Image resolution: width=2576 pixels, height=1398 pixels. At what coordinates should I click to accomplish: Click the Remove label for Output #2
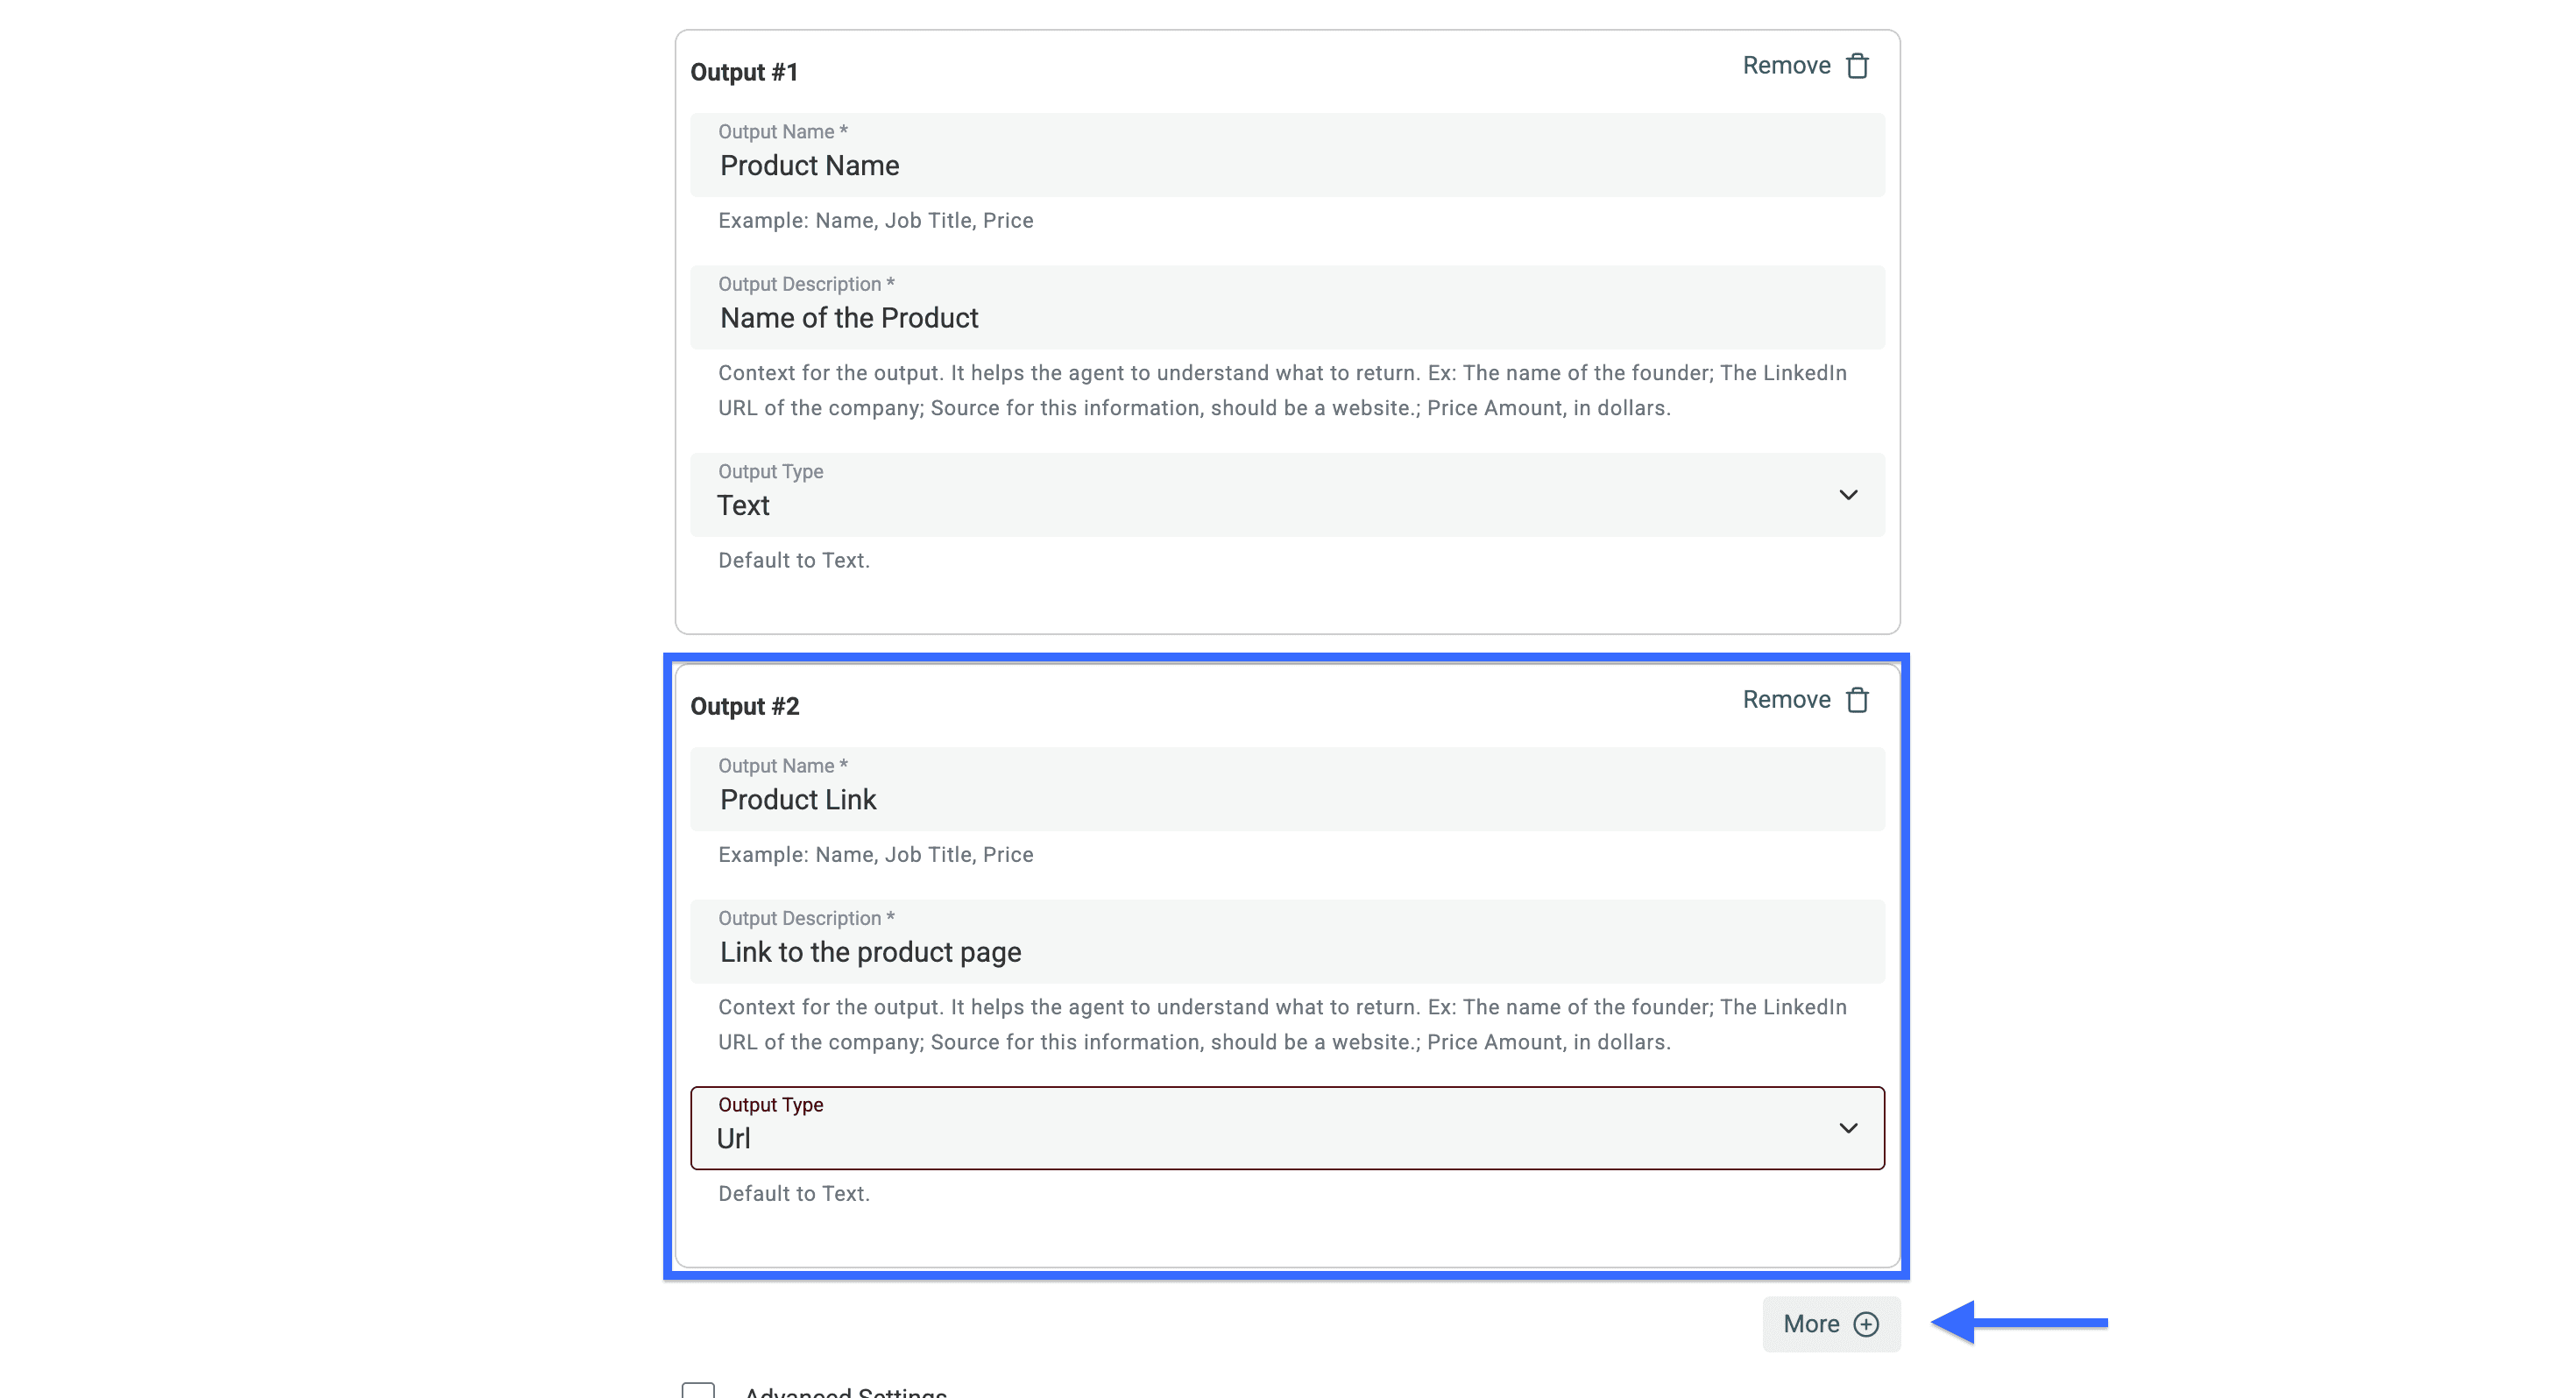click(1786, 699)
